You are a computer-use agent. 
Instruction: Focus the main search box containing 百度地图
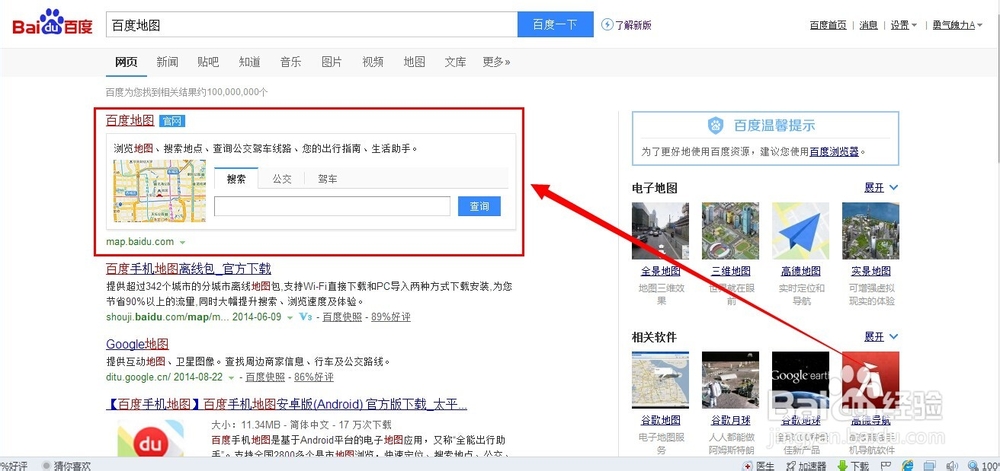click(311, 25)
